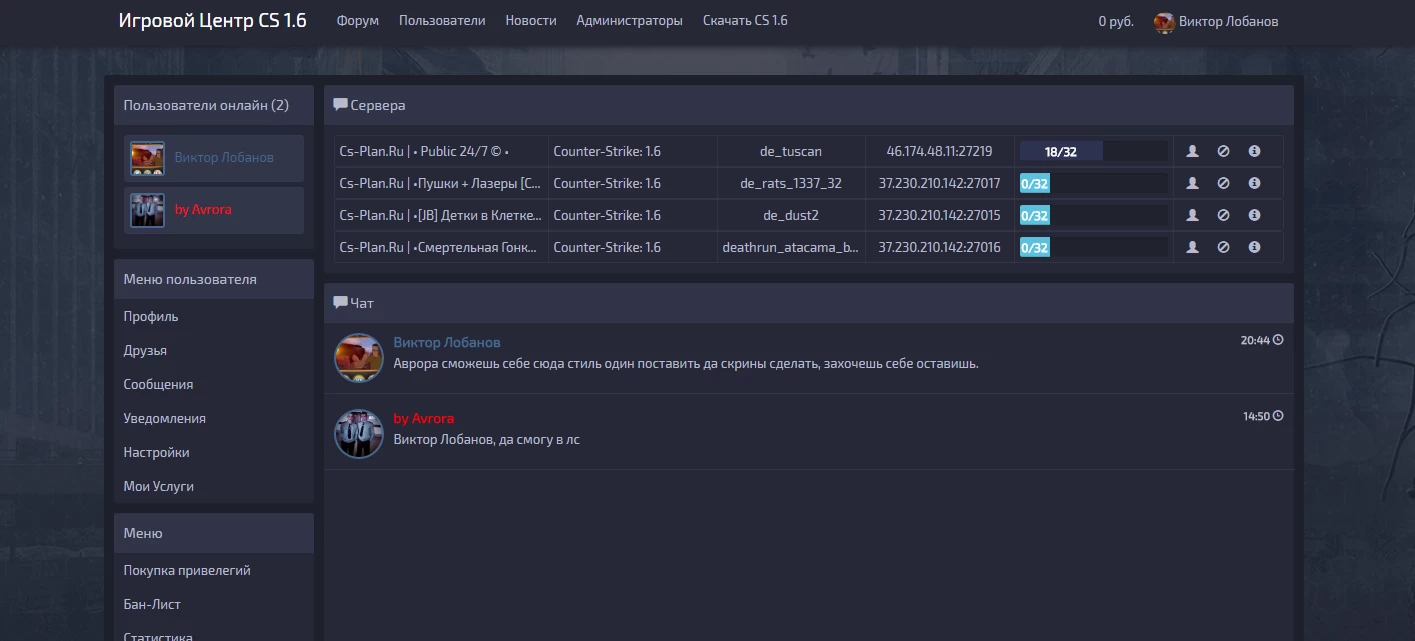The image size is (1415, 641).
Task: Click by Avrora name in online users
Action: click(203, 210)
